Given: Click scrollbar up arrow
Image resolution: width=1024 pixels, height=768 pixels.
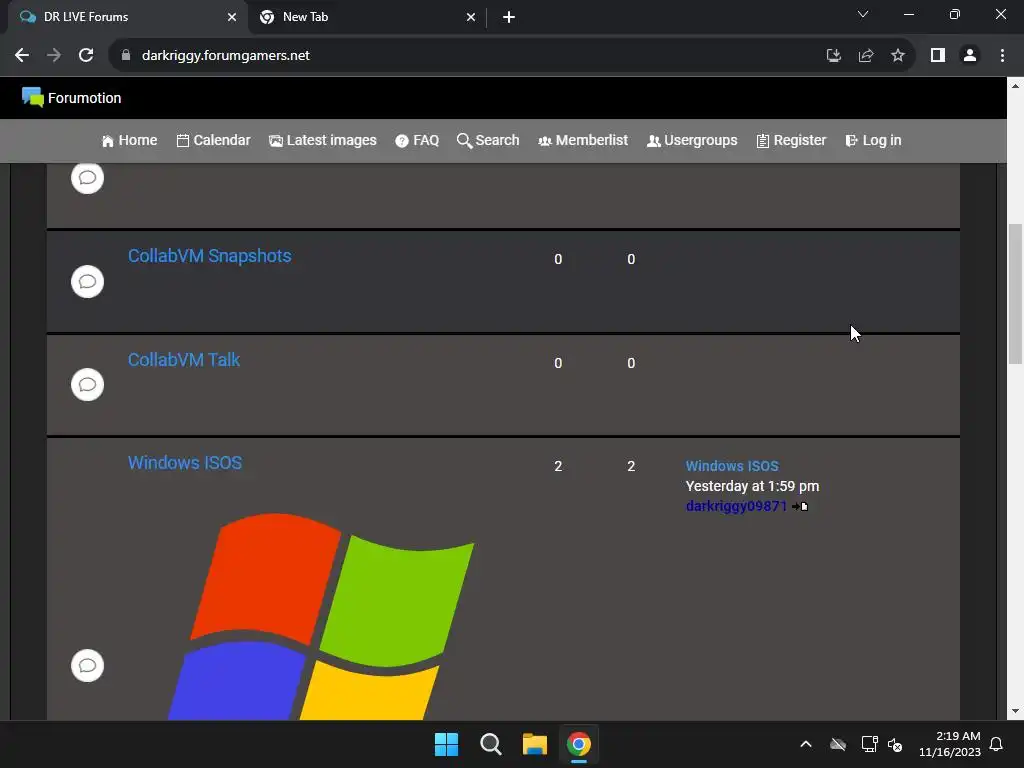Looking at the screenshot, I should point(1015,85).
